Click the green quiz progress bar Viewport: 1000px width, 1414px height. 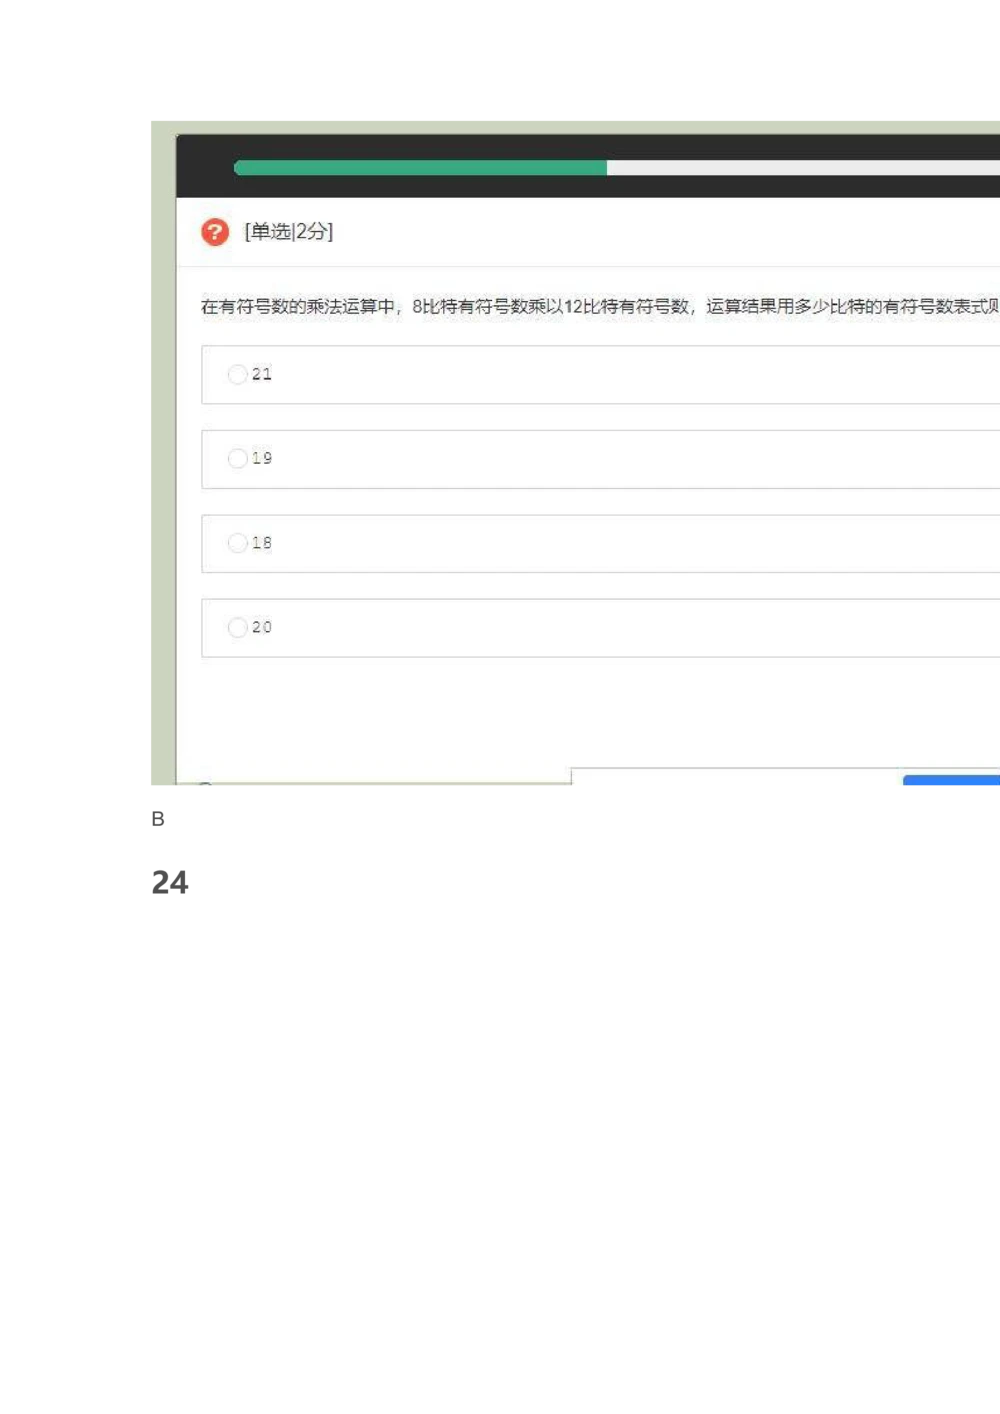[420, 167]
